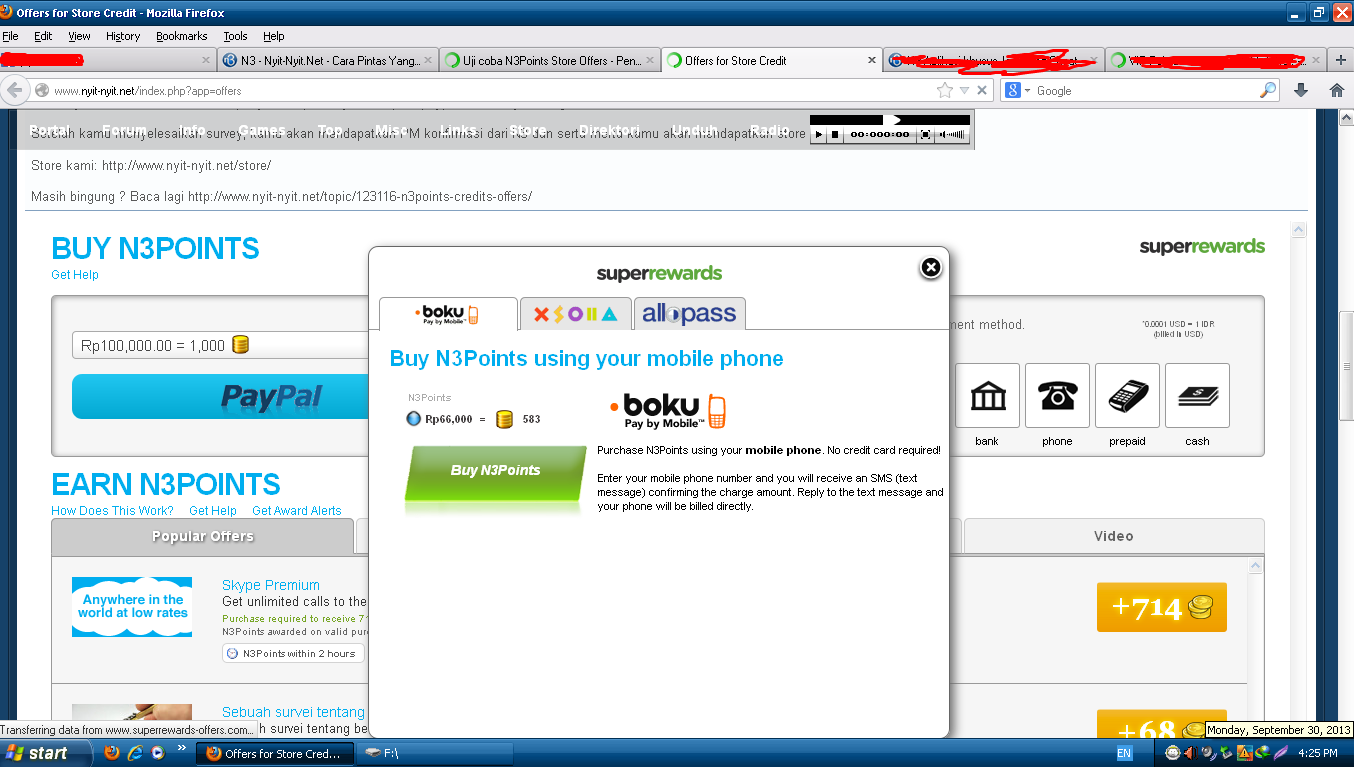Image resolution: width=1354 pixels, height=767 pixels.
Task: Expand the quick launch overflow chevron
Action: [x=182, y=747]
